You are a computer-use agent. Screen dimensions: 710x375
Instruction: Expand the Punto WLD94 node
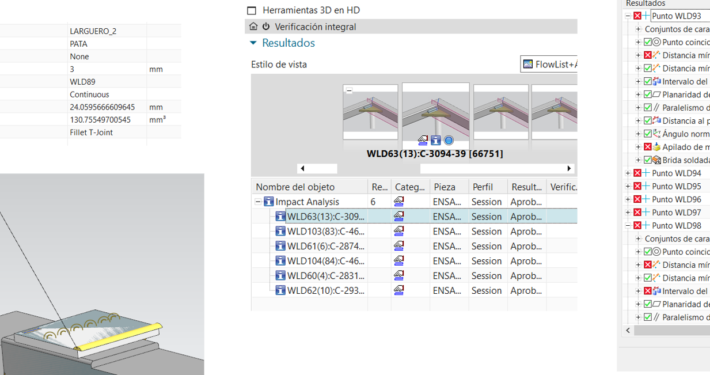[x=628, y=173]
